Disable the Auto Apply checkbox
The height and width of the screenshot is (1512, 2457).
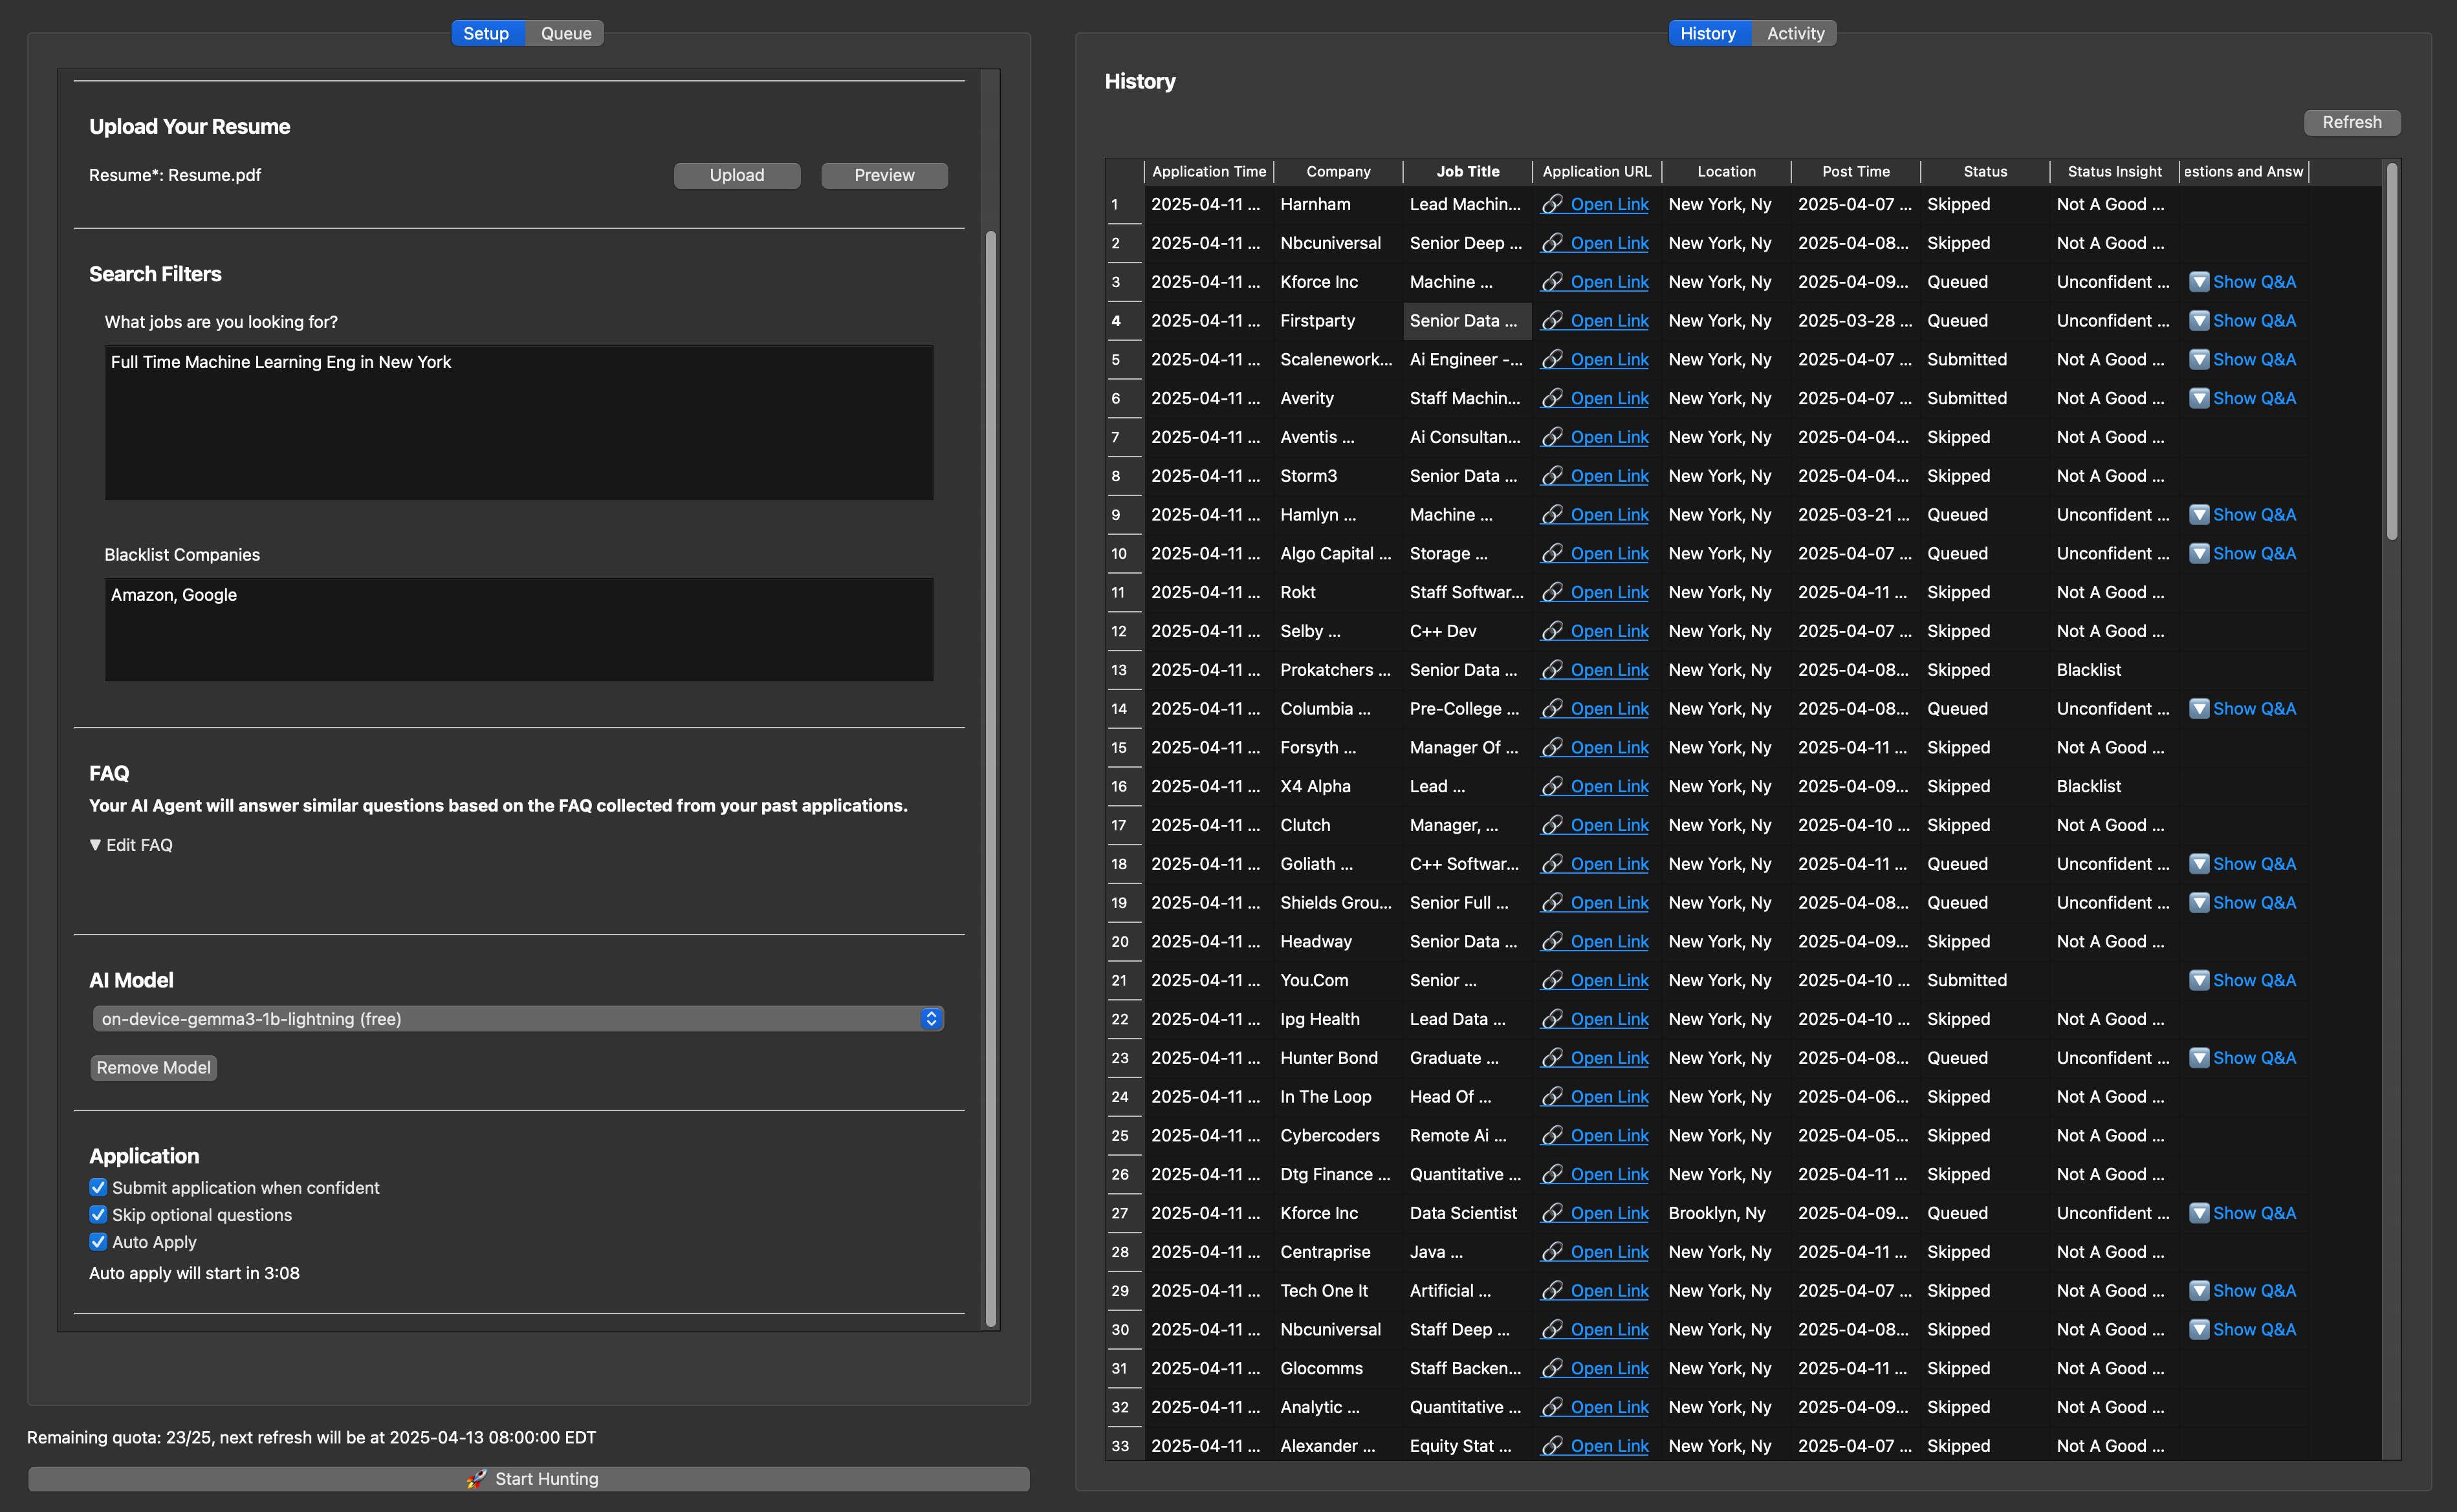[98, 1241]
